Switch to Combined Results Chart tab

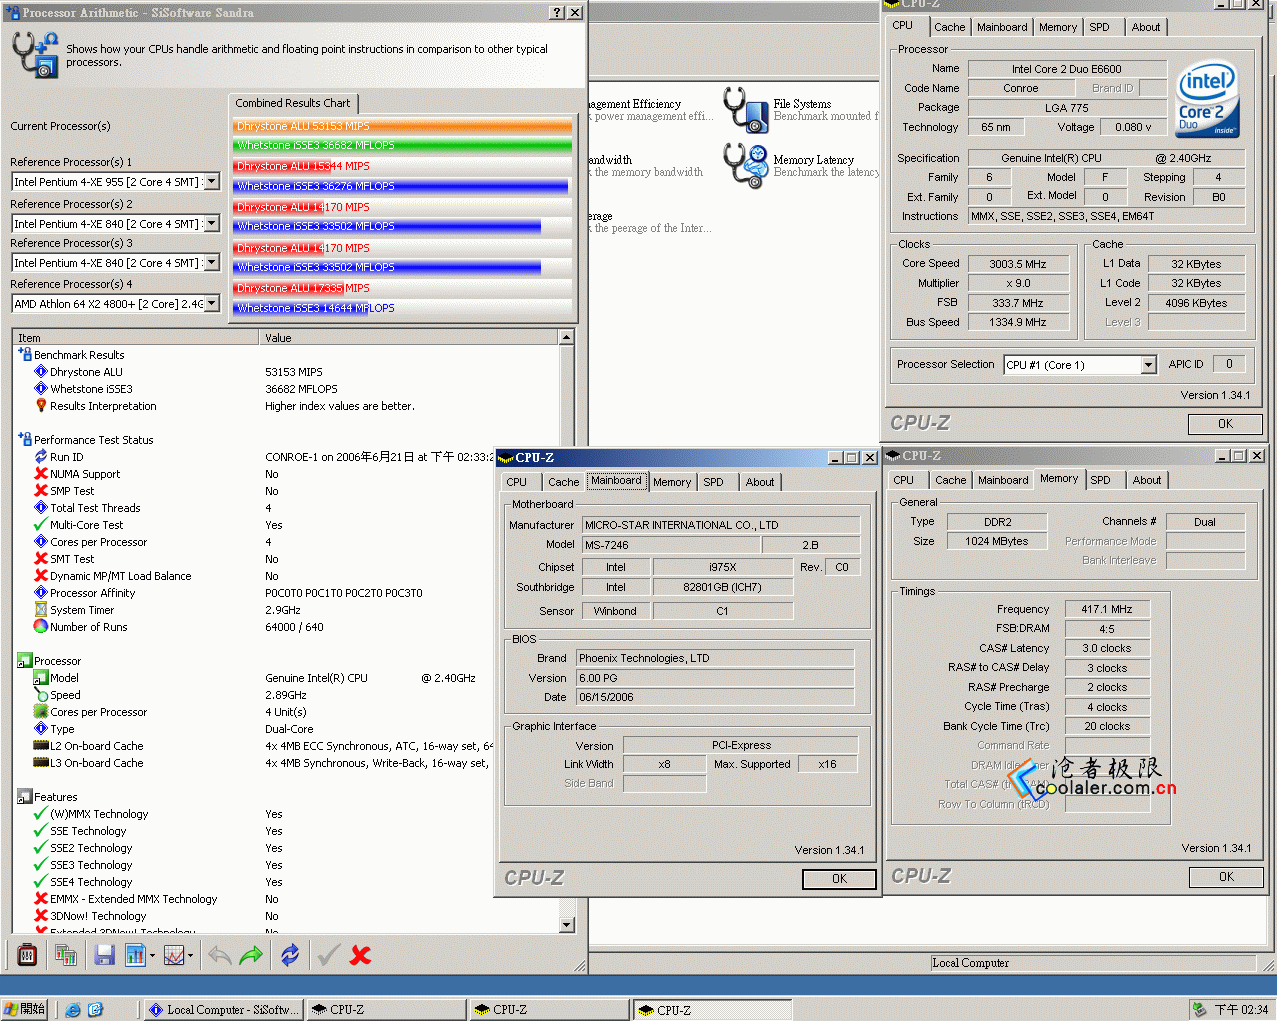(x=293, y=103)
